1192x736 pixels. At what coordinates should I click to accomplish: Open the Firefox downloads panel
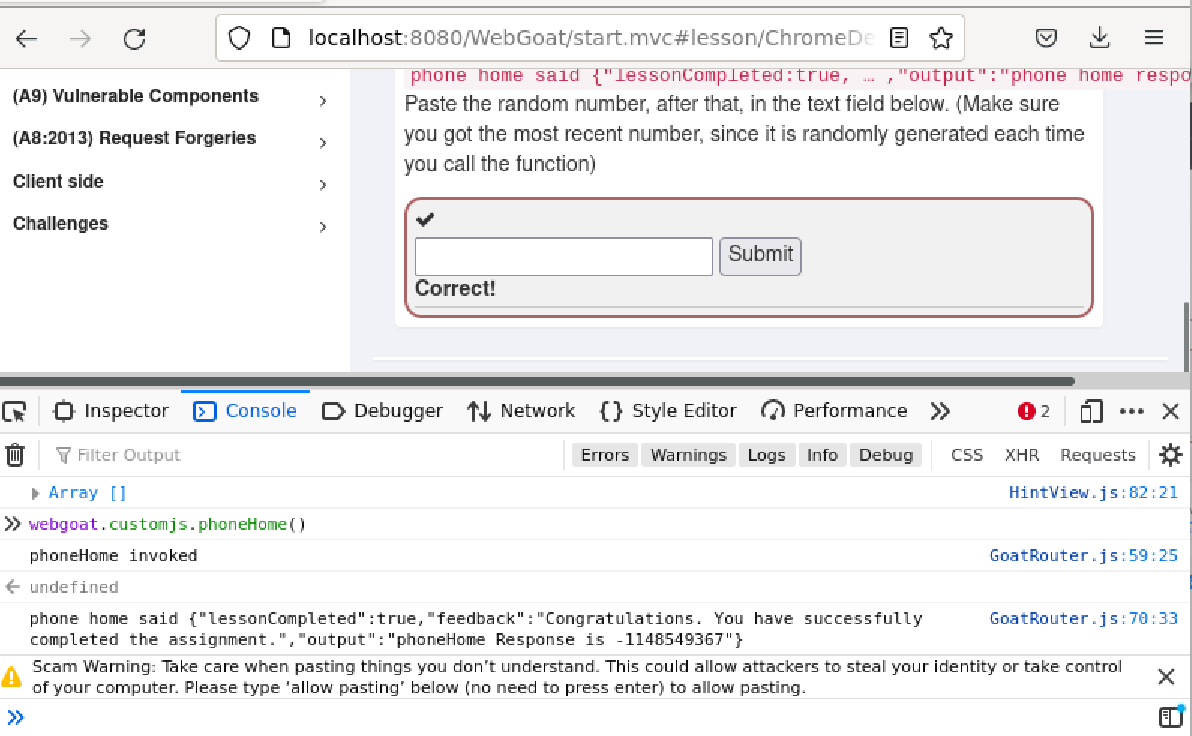coord(1099,36)
